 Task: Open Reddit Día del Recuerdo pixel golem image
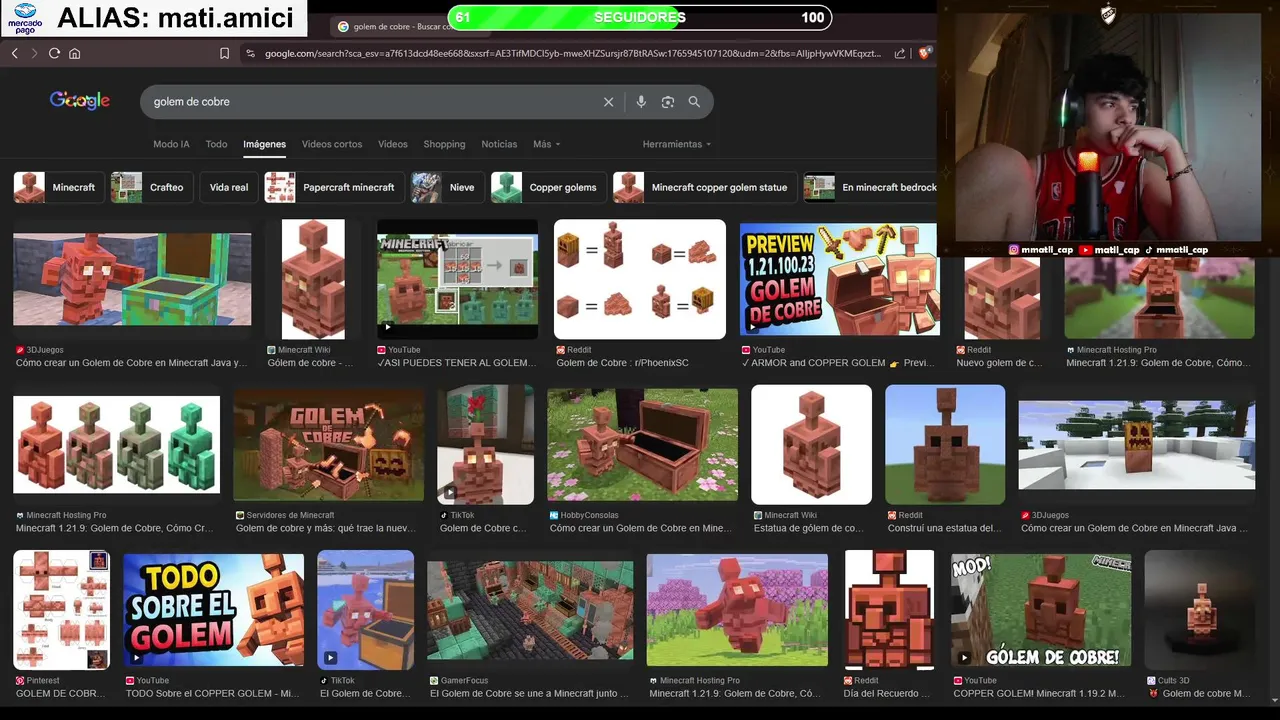[x=889, y=610]
